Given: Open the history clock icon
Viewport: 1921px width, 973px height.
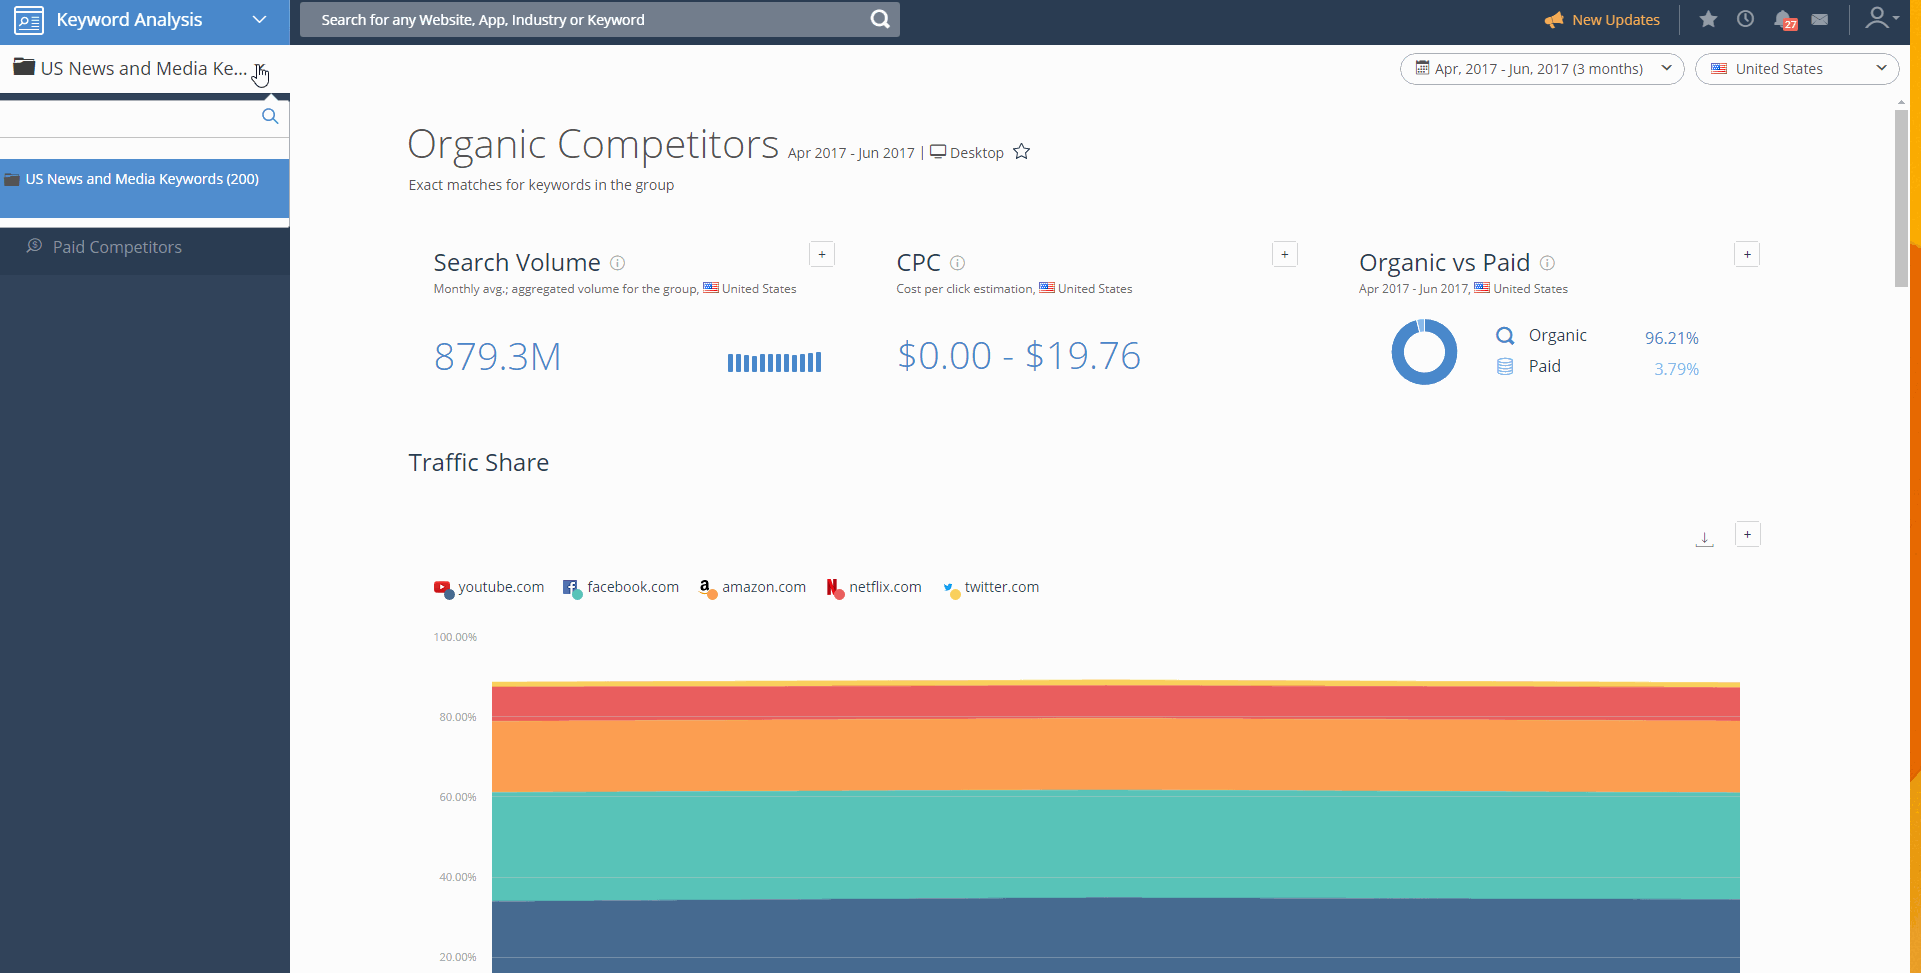Looking at the screenshot, I should tap(1745, 19).
